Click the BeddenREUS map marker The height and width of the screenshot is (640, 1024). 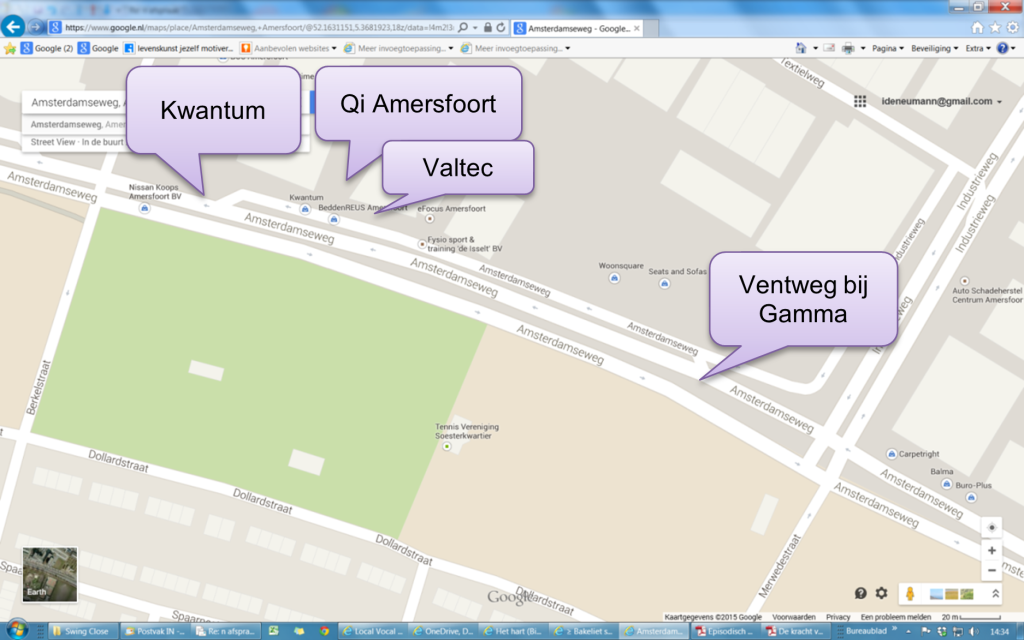click(334, 219)
